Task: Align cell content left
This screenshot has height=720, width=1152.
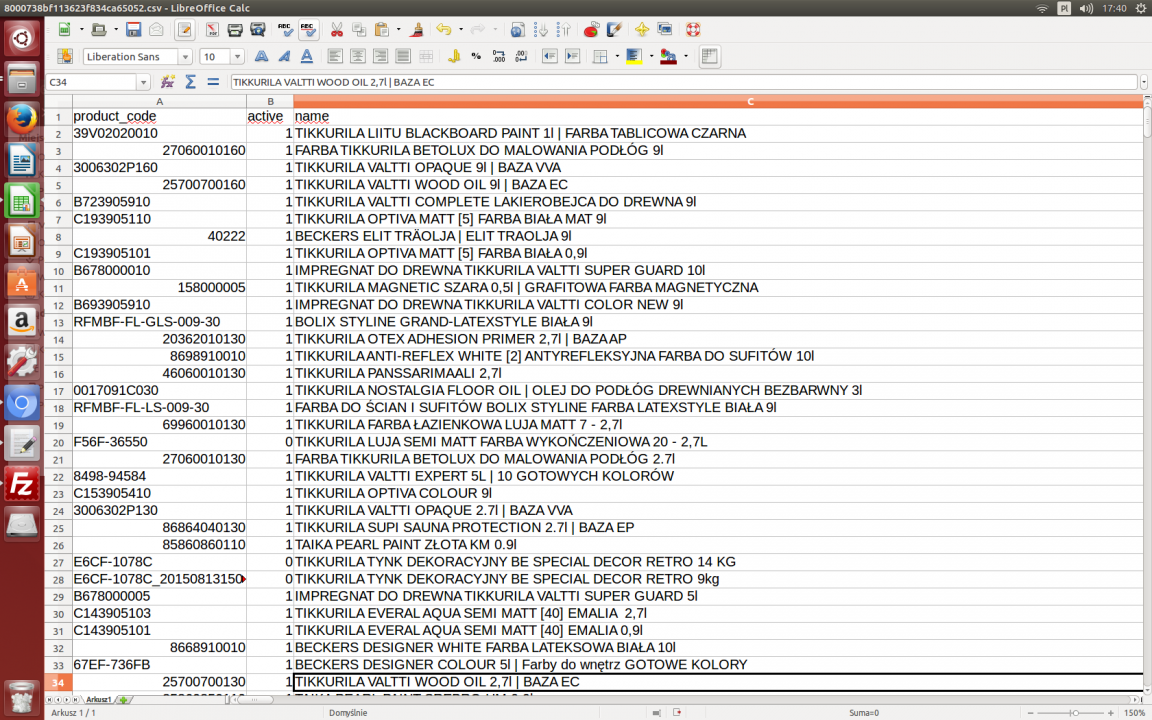Action: click(x=334, y=57)
